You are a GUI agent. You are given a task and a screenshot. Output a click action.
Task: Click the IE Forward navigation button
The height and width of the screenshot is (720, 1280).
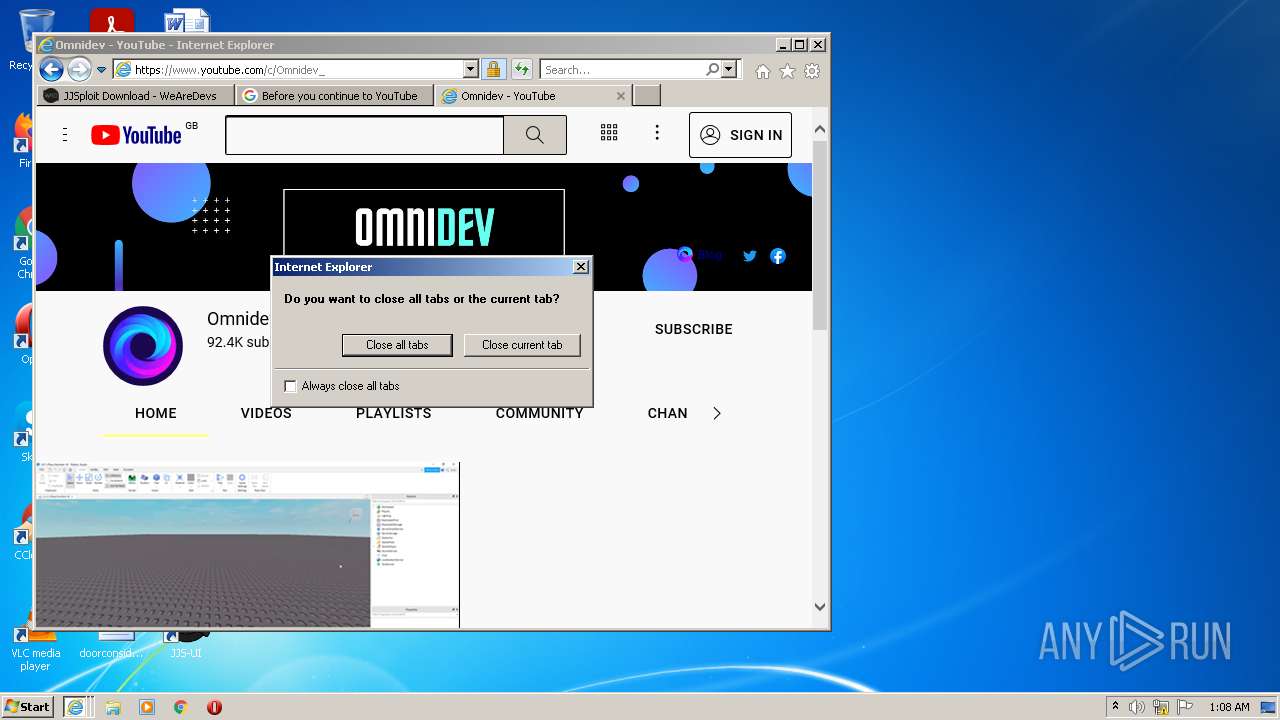(x=79, y=69)
